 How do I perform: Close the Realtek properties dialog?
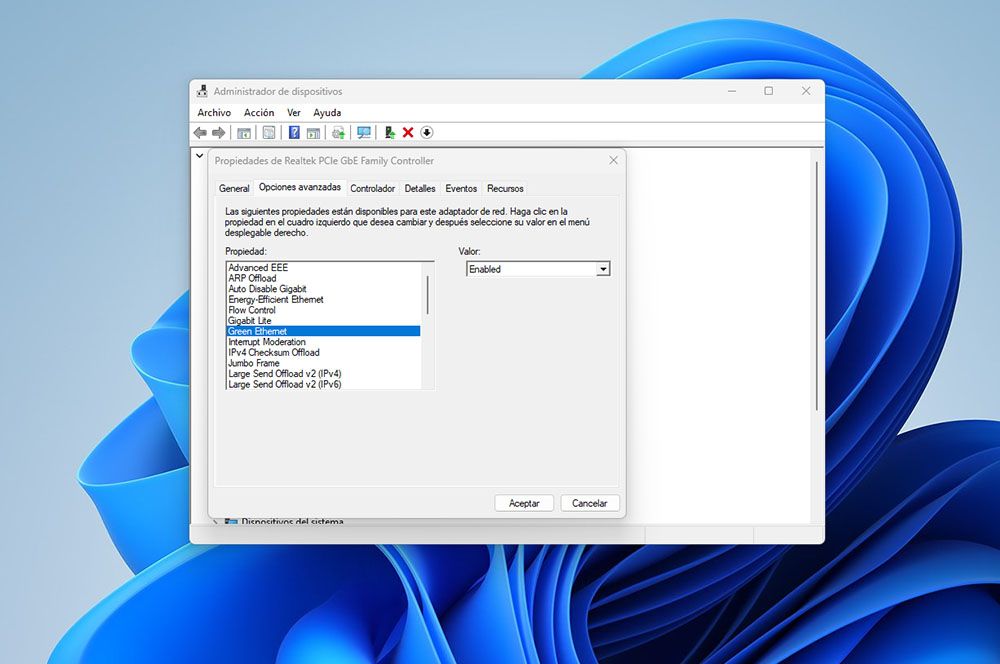614,160
